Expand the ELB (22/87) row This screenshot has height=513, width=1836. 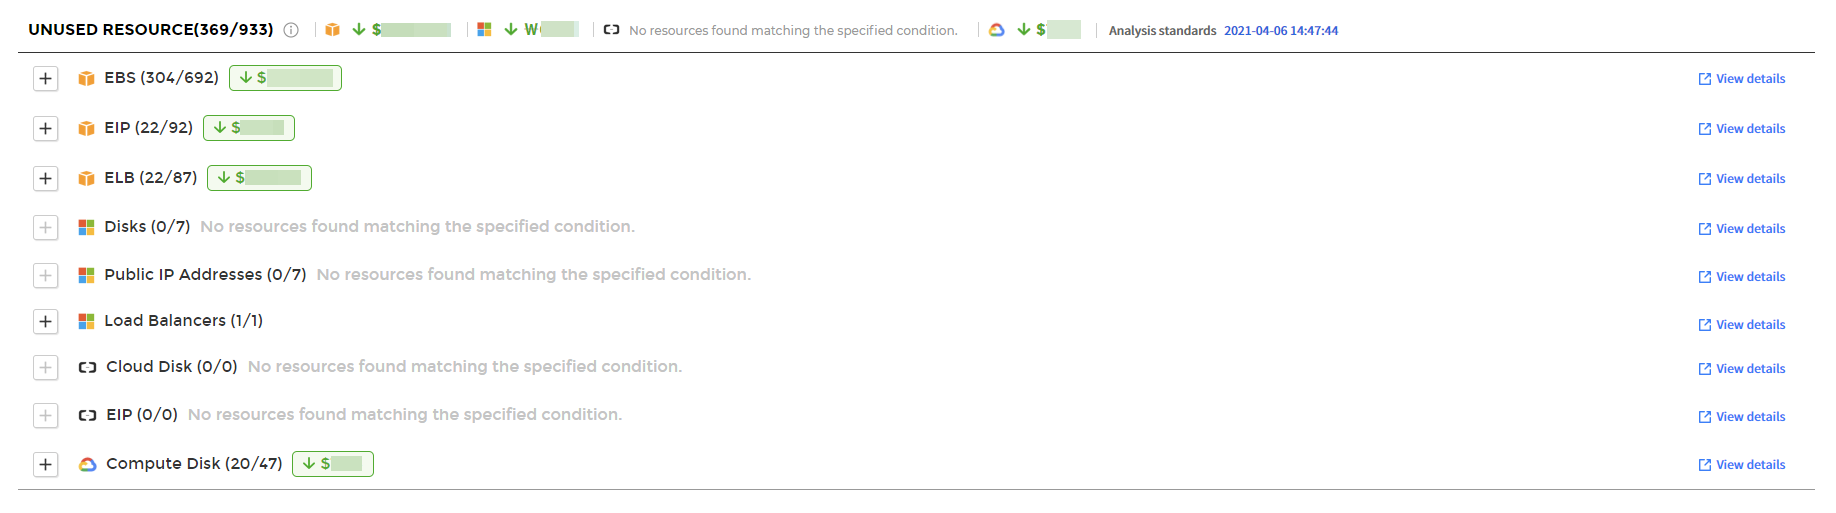(46, 178)
